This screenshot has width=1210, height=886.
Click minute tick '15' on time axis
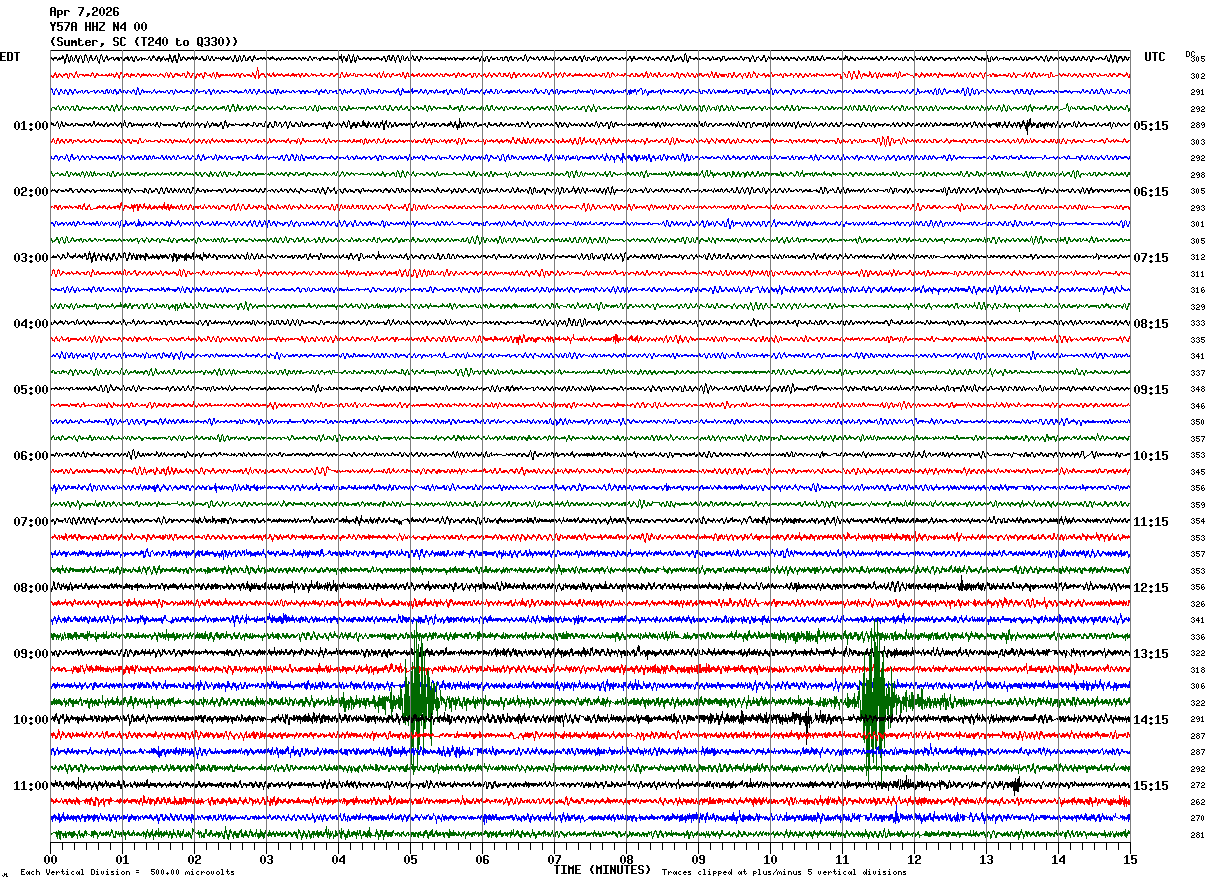[1130, 859]
